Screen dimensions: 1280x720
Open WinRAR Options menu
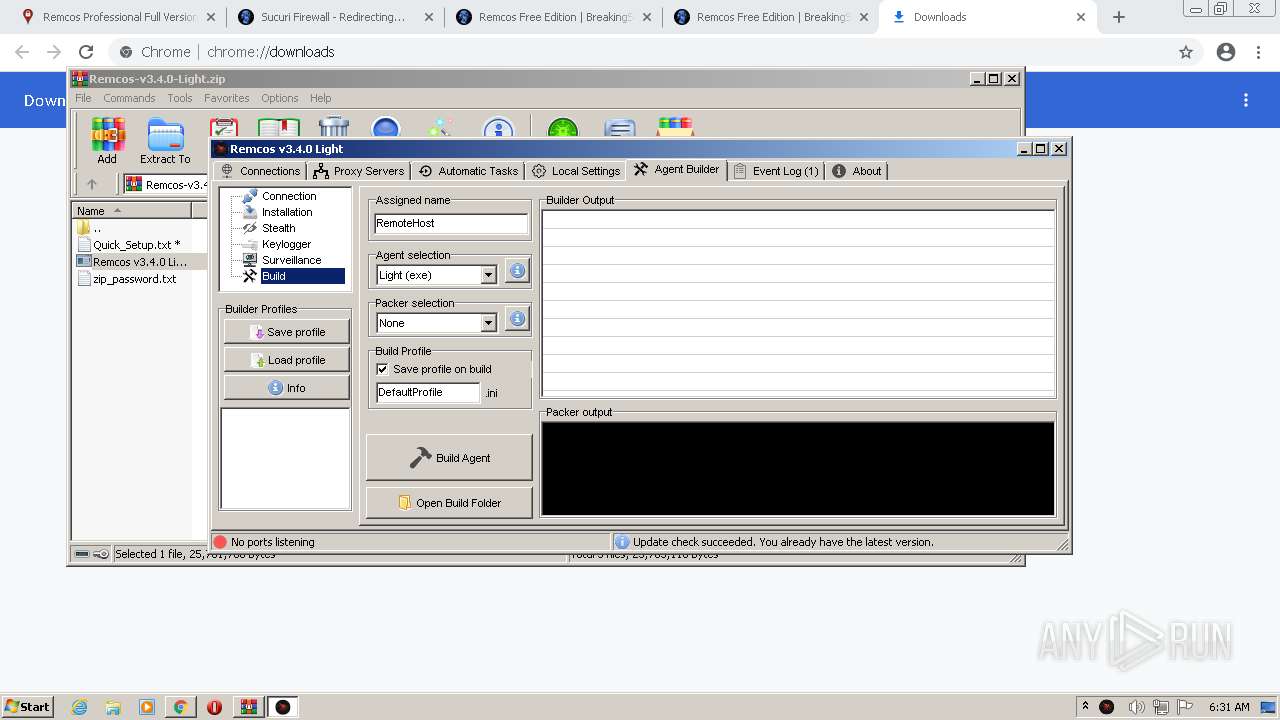coord(280,98)
